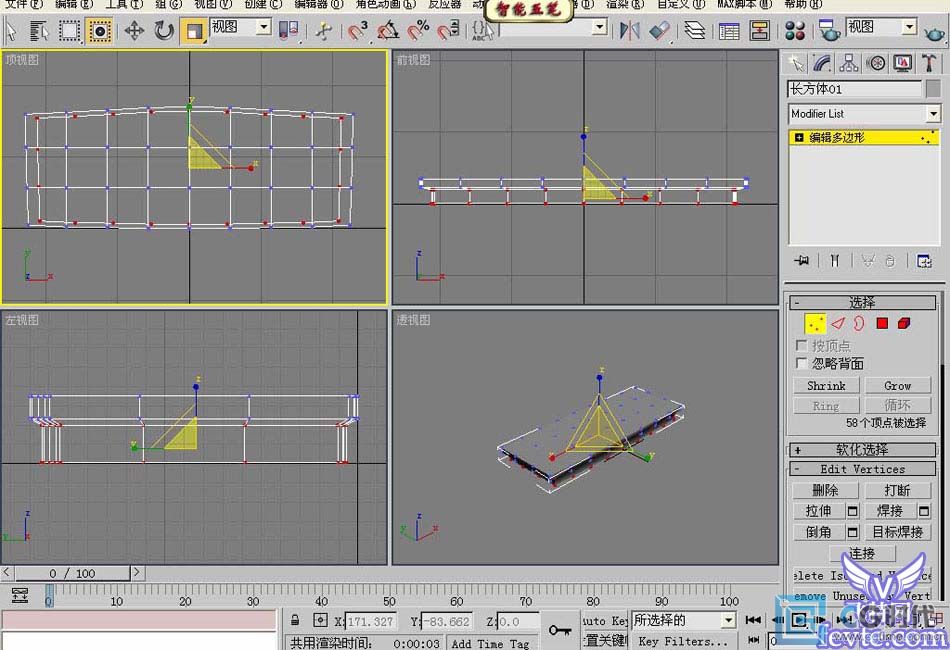Image resolution: width=950 pixels, height=650 pixels.
Task: Select Element sub-object level
Action: (904, 323)
